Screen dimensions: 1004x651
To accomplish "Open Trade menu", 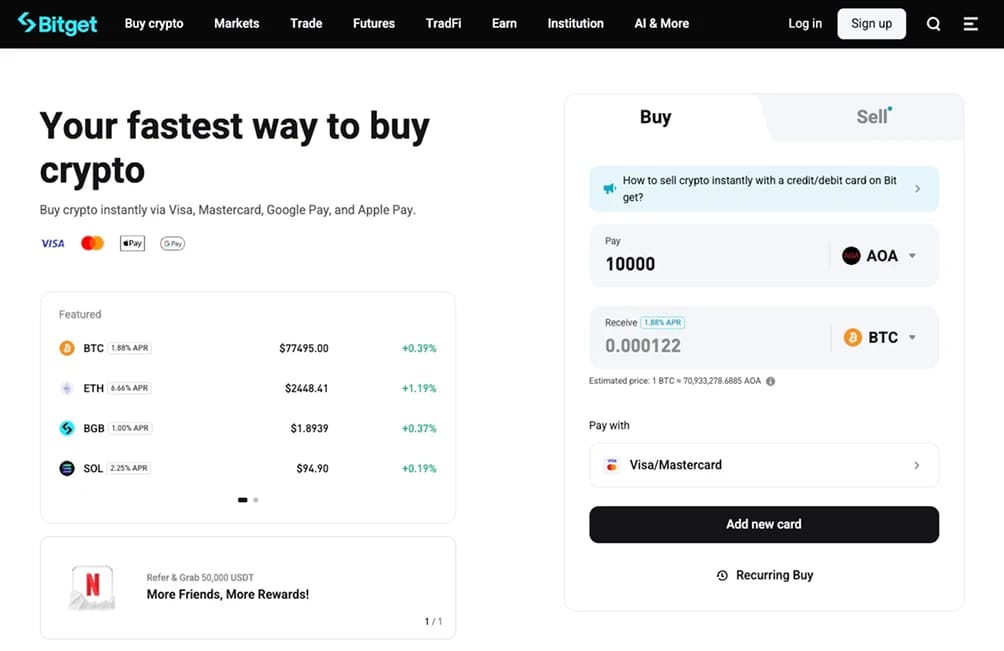I will [306, 24].
